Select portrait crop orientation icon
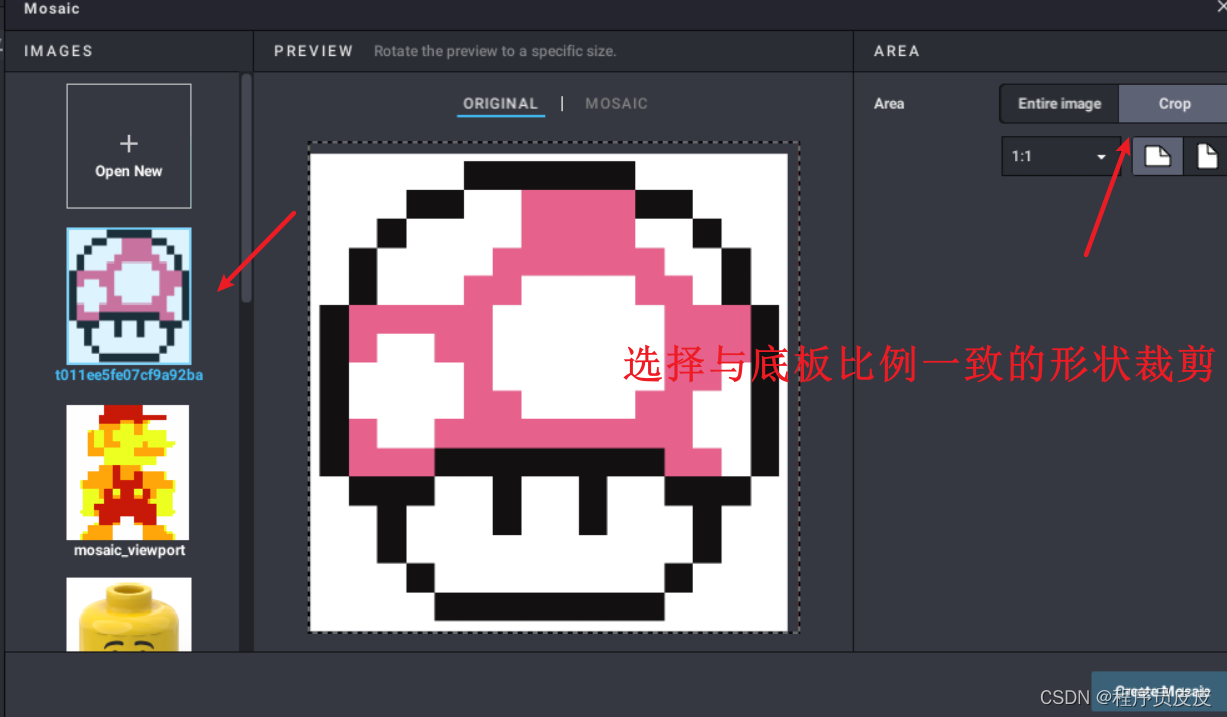 point(1206,157)
